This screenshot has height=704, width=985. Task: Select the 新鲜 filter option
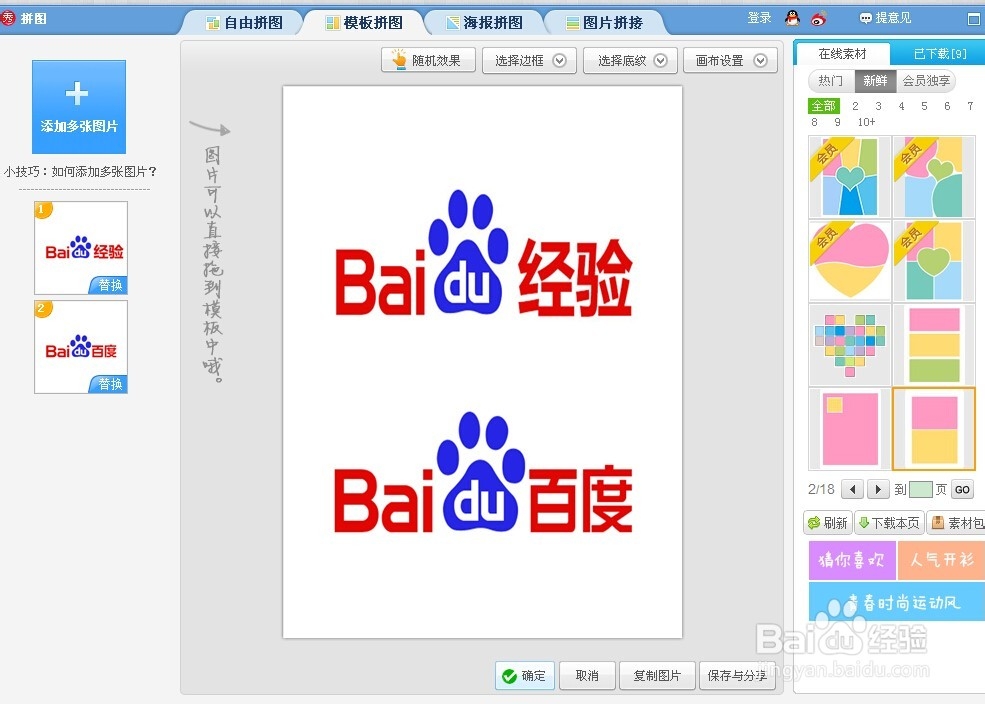(874, 81)
